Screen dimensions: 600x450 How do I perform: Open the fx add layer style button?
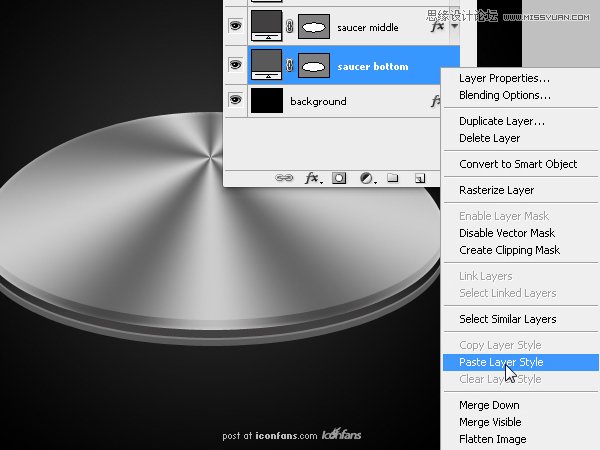point(313,178)
